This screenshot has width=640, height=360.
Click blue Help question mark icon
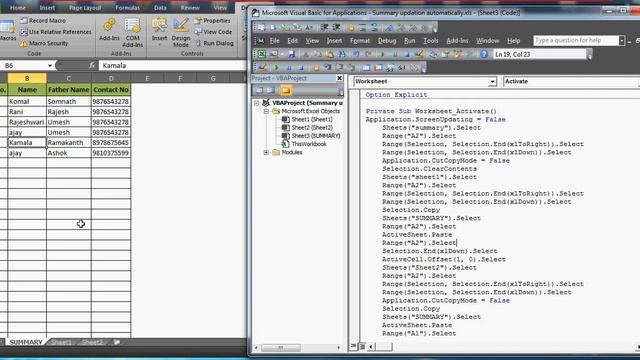pos(484,54)
